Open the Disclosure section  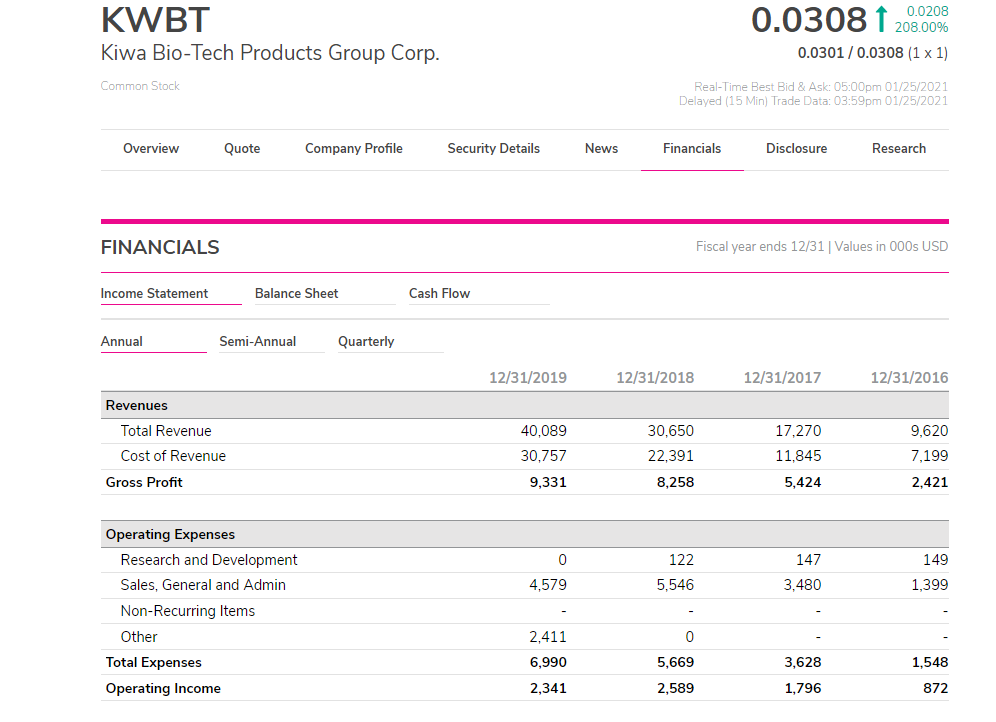(796, 148)
